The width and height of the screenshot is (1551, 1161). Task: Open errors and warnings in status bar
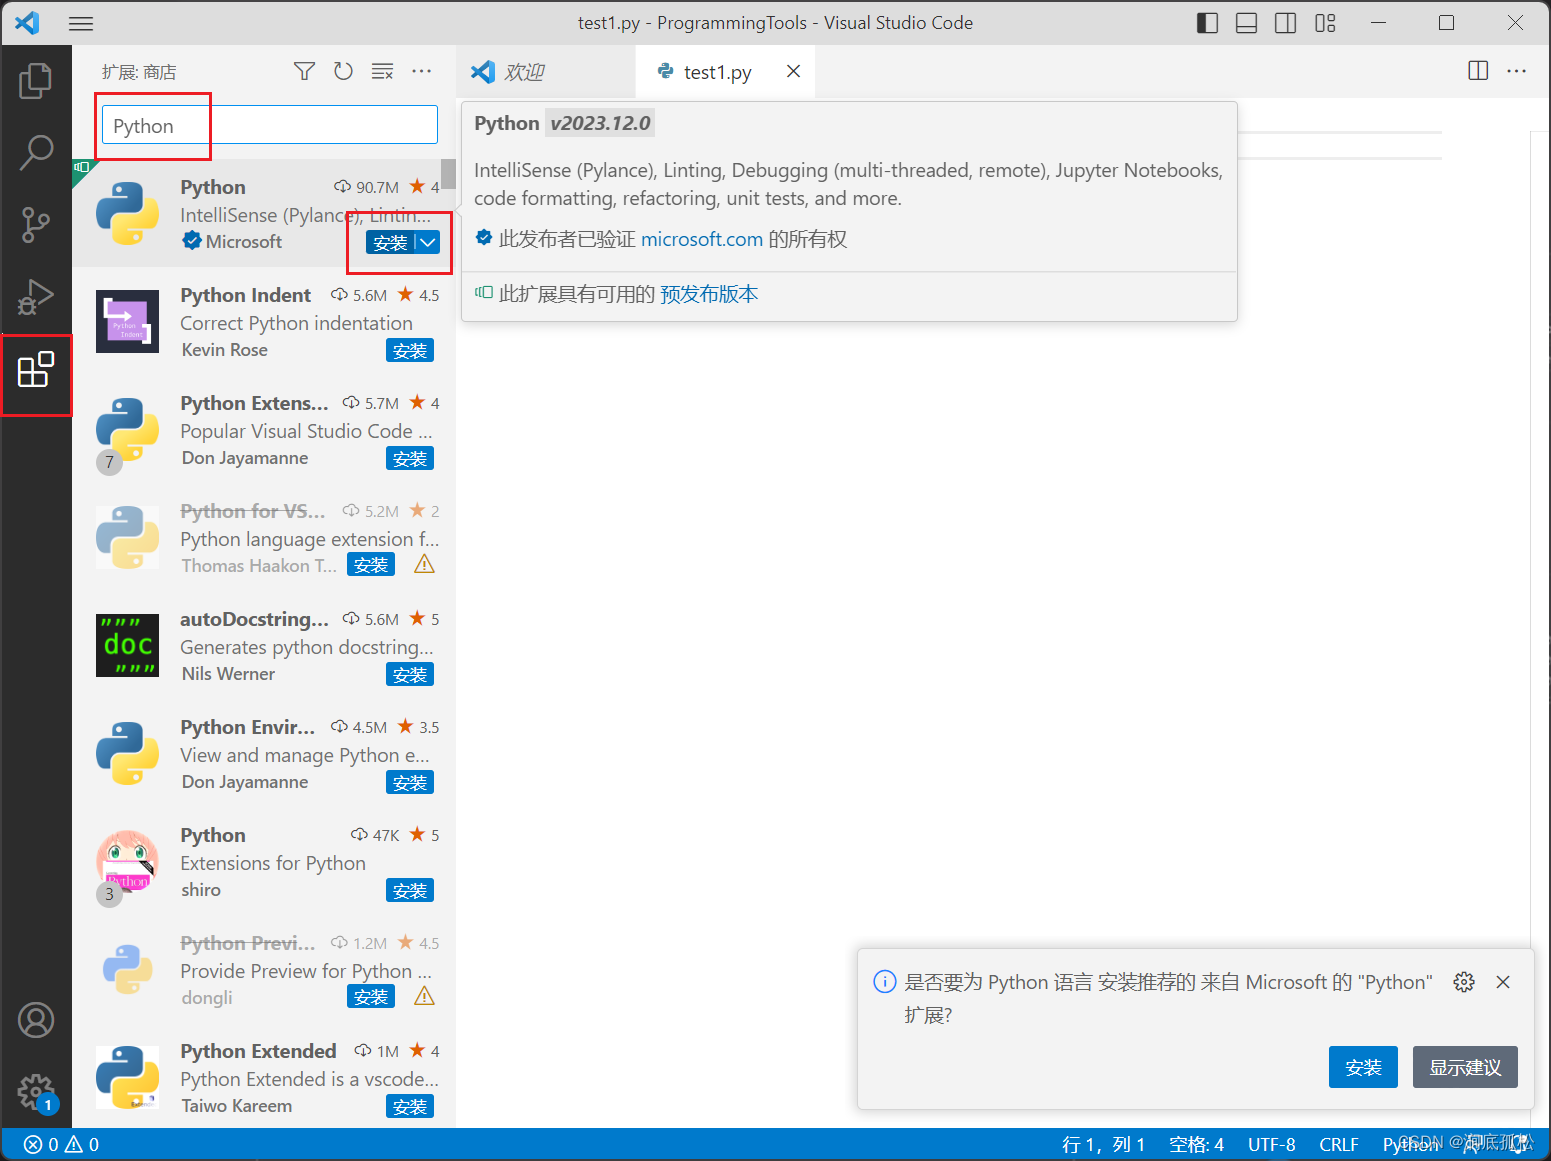pos(61,1144)
